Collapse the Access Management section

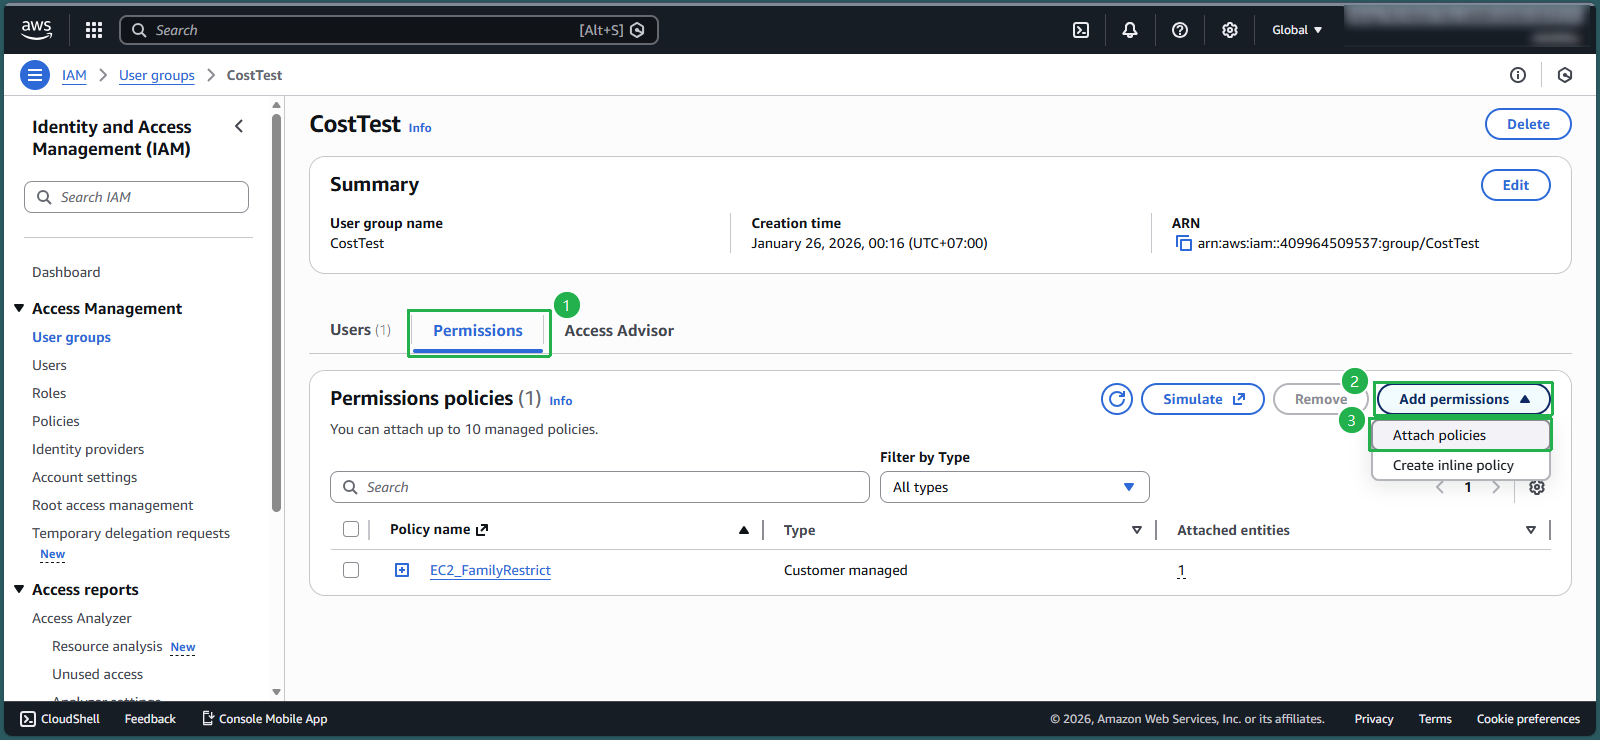click(x=19, y=308)
